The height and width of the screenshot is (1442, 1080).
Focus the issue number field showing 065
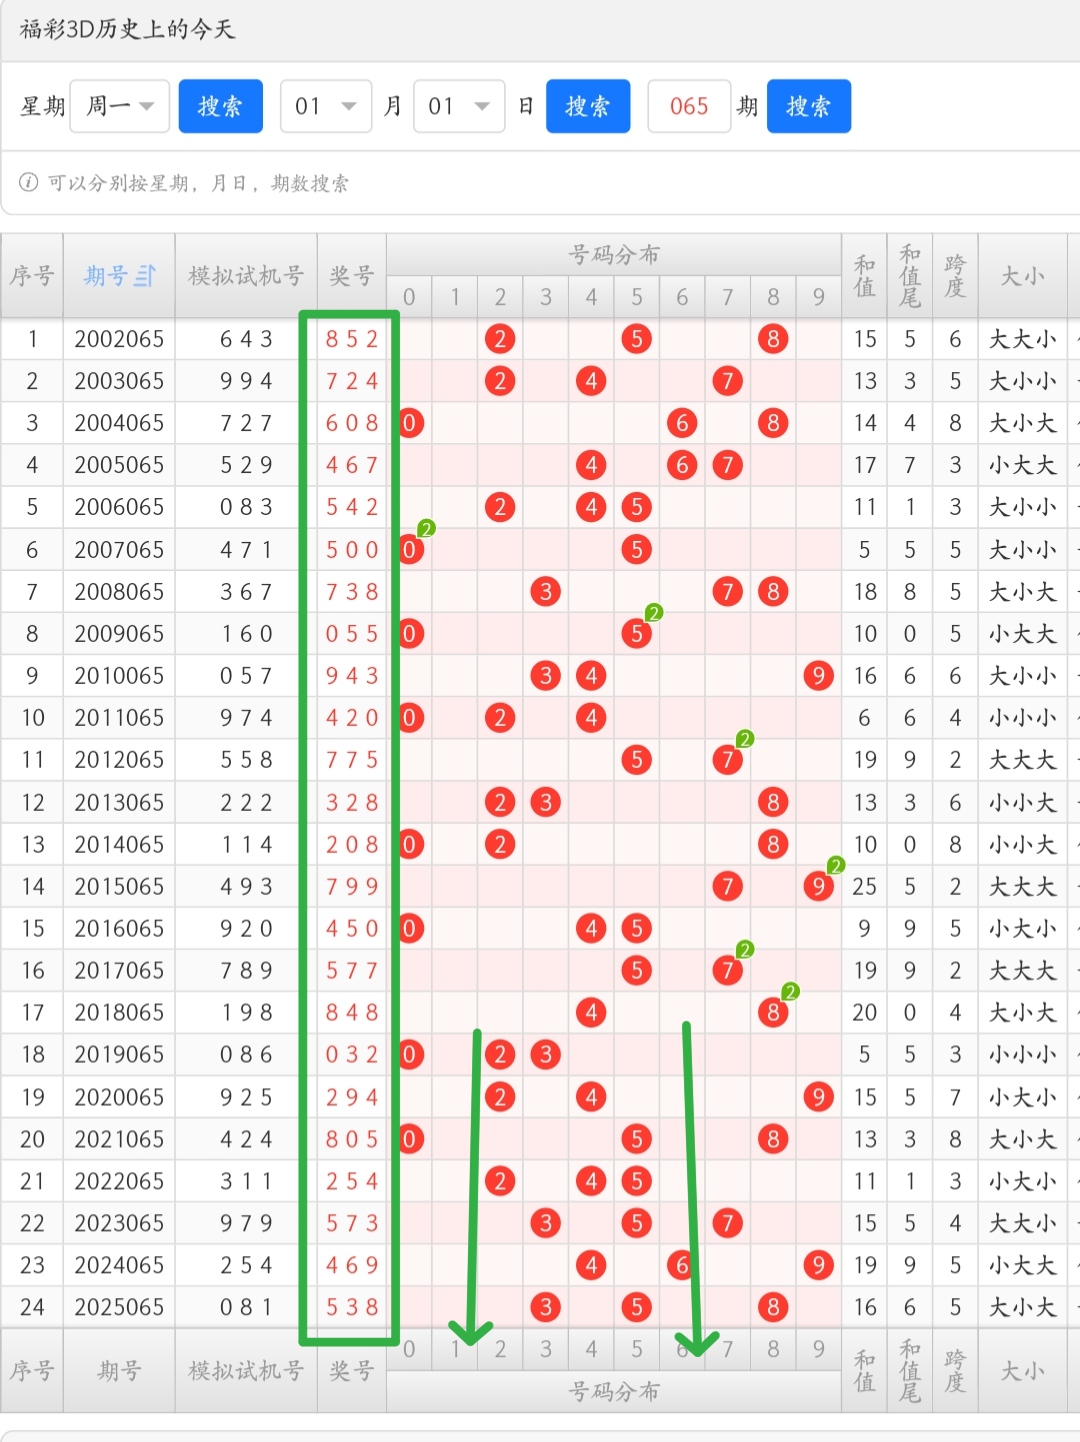[689, 106]
